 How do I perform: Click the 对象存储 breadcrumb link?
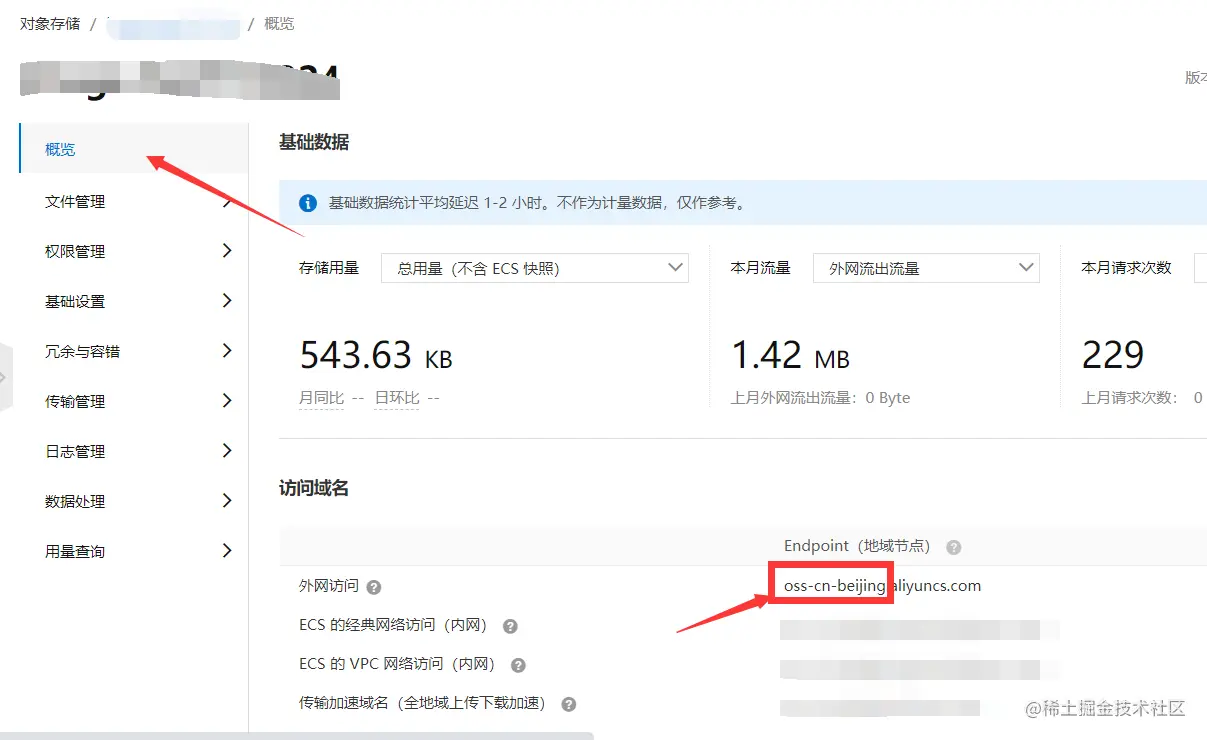(x=50, y=23)
